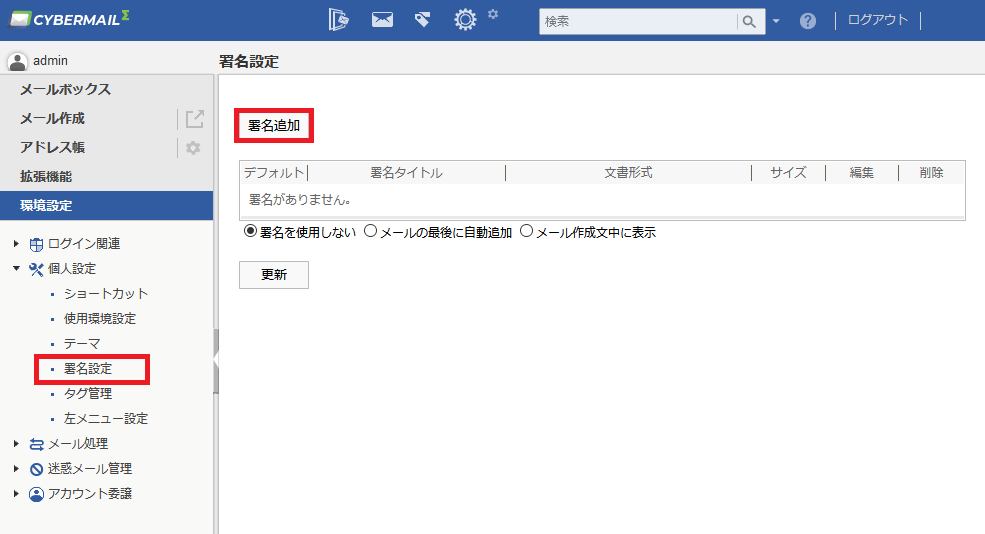The width and height of the screenshot is (985, 534).
Task: Select 署名を使用しない radio option
Action: click(x=250, y=231)
